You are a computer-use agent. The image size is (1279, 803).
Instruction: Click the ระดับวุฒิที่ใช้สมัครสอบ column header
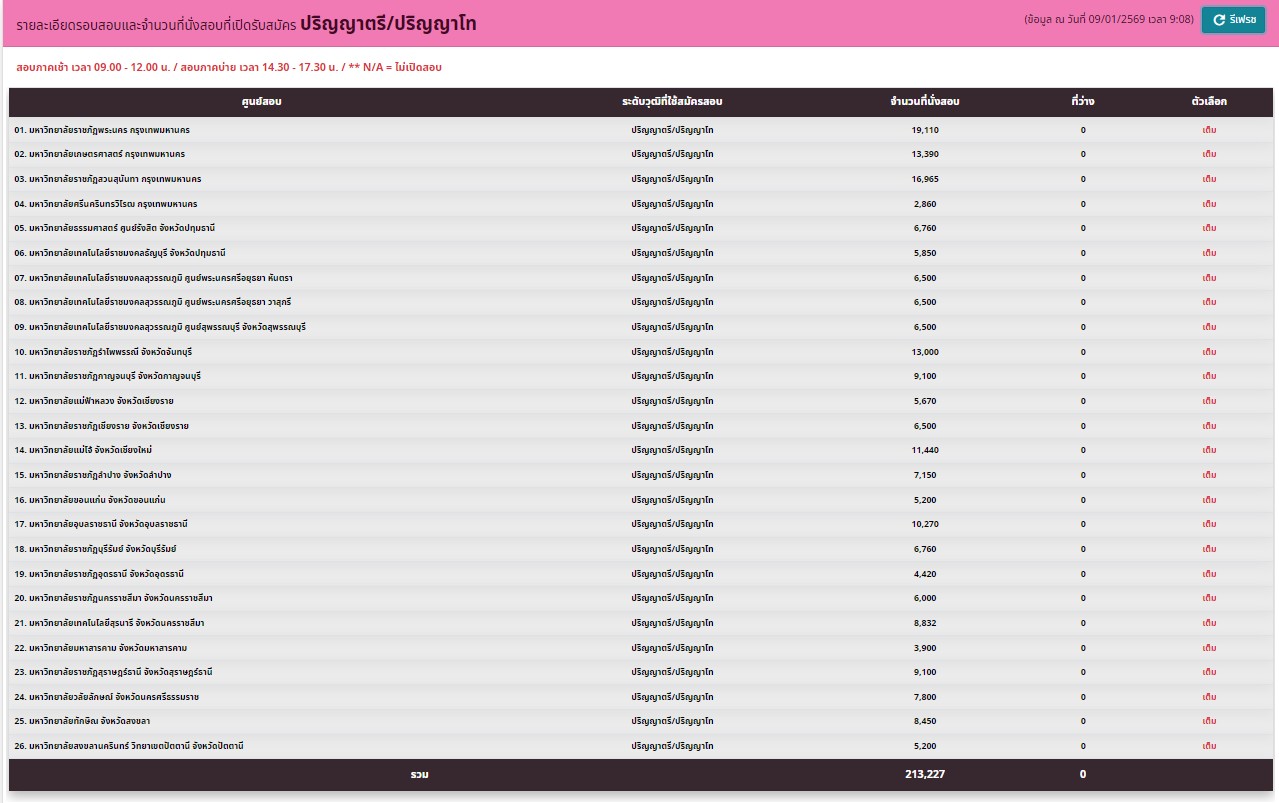coord(672,102)
